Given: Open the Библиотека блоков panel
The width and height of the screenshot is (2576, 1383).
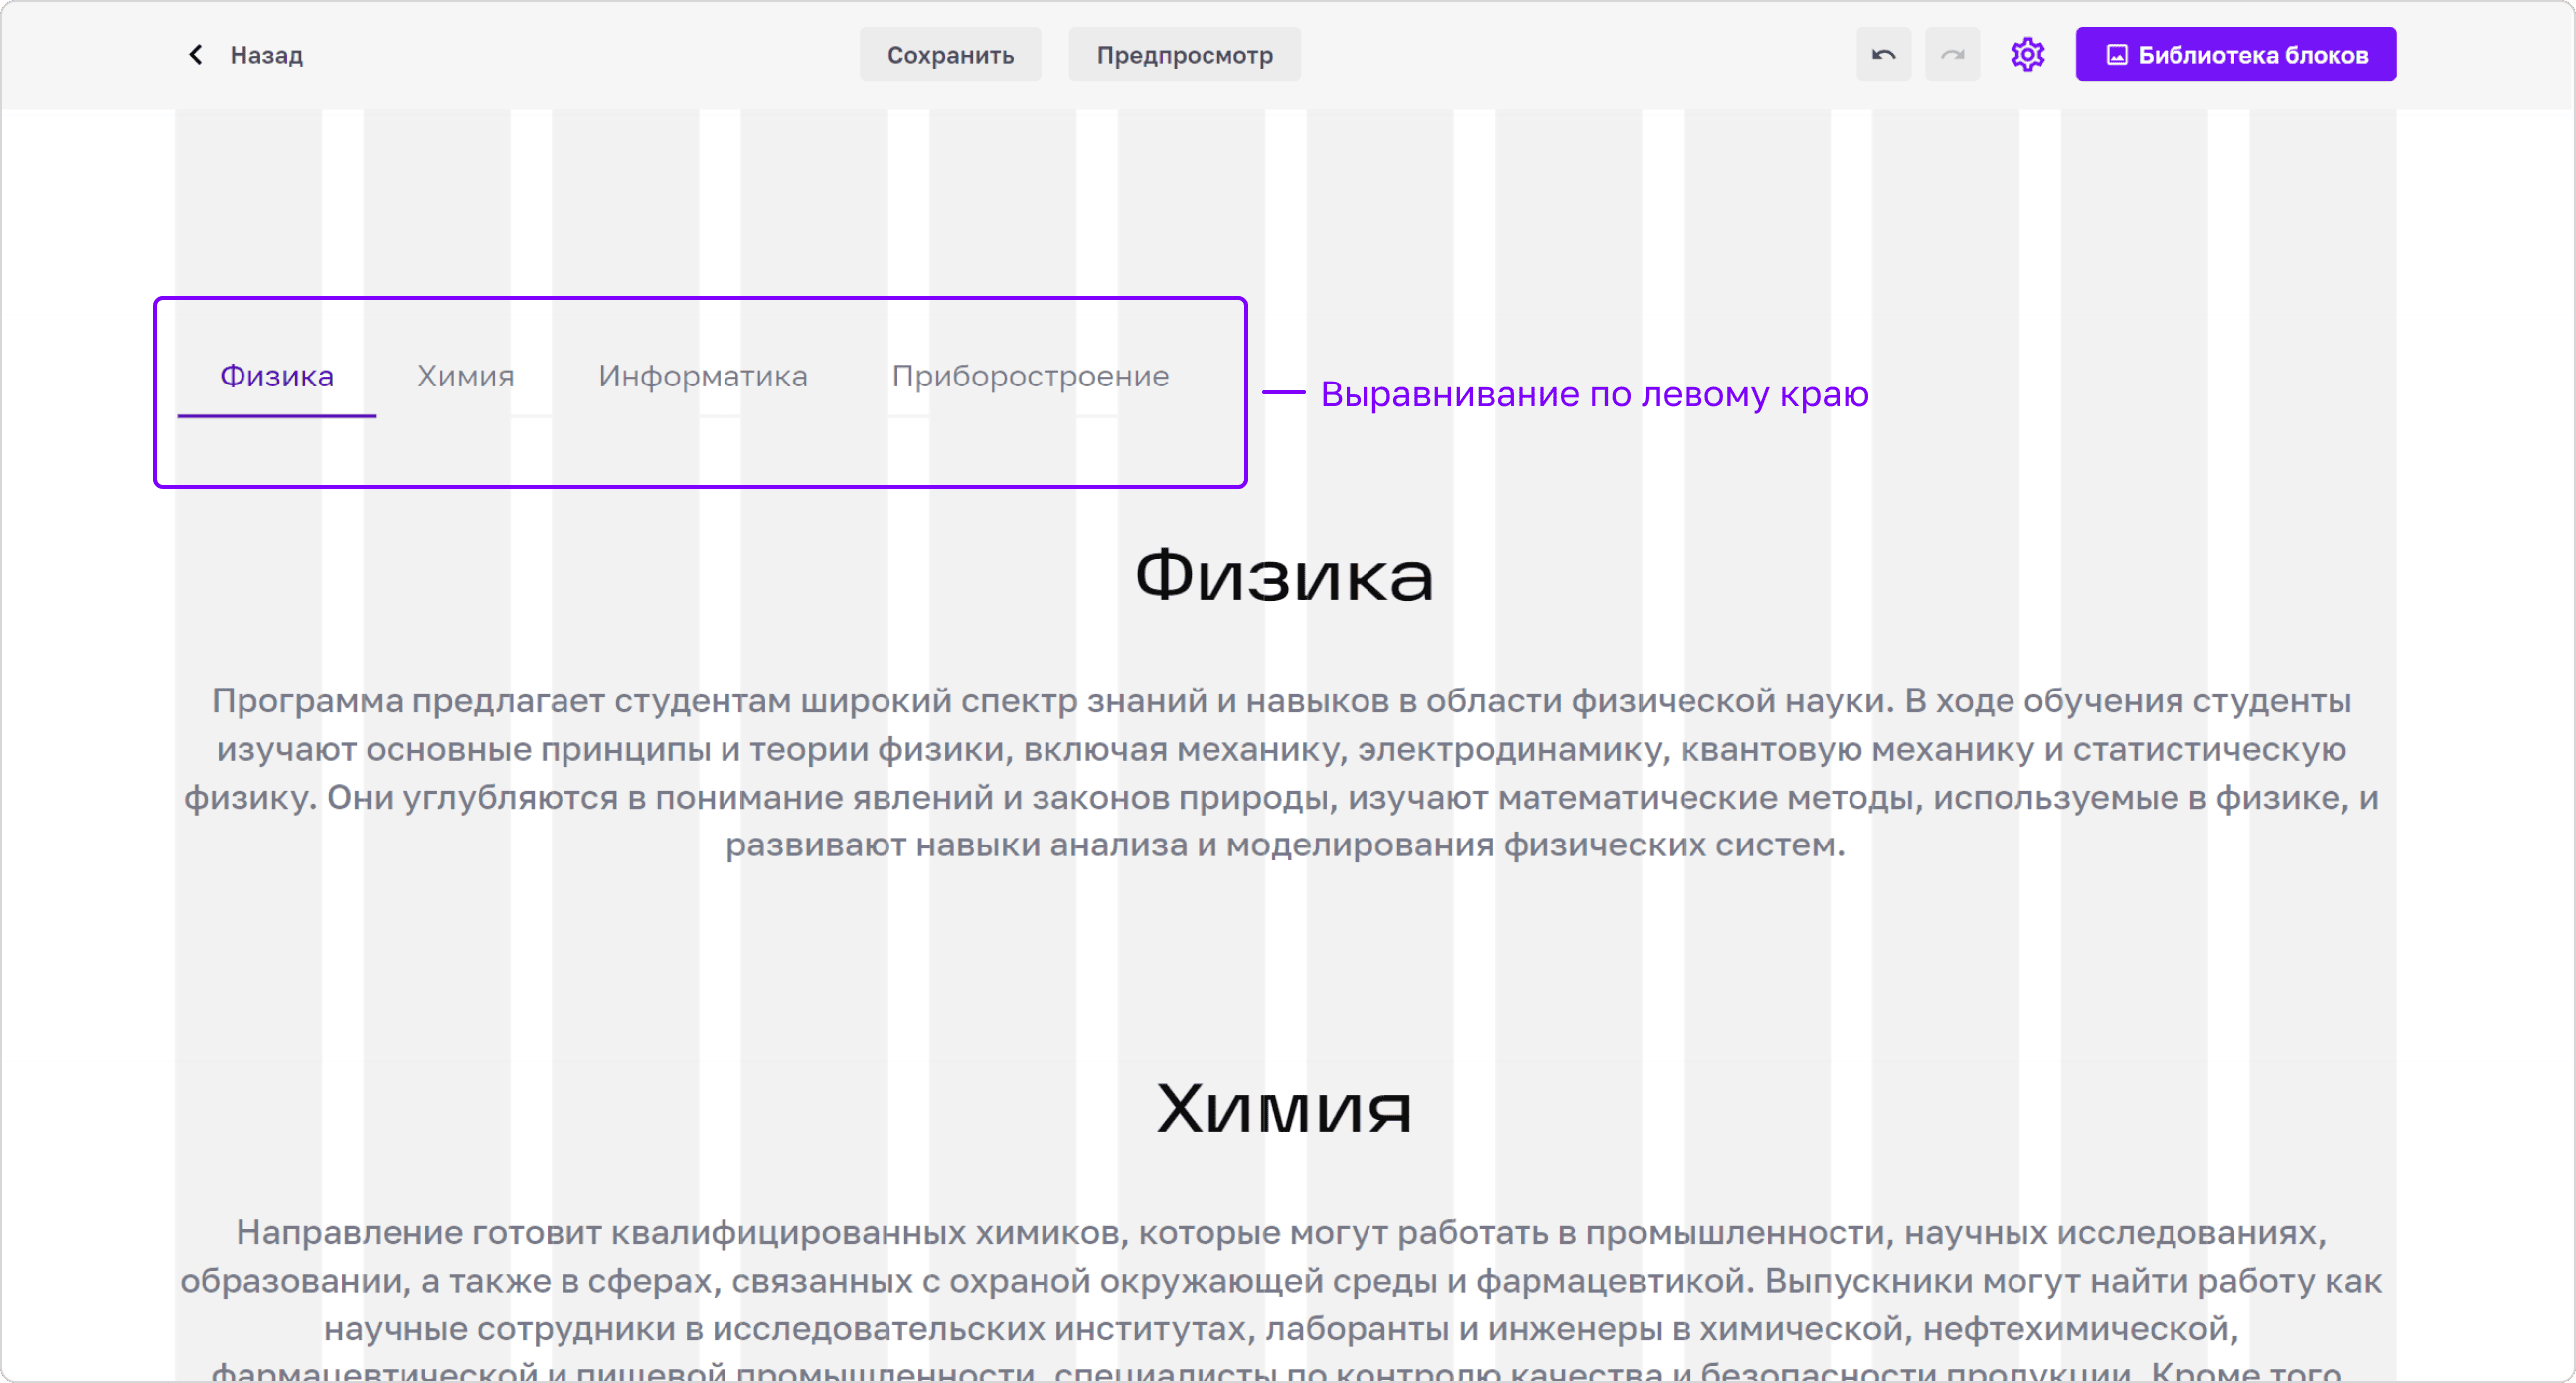Looking at the screenshot, I should click(2235, 54).
